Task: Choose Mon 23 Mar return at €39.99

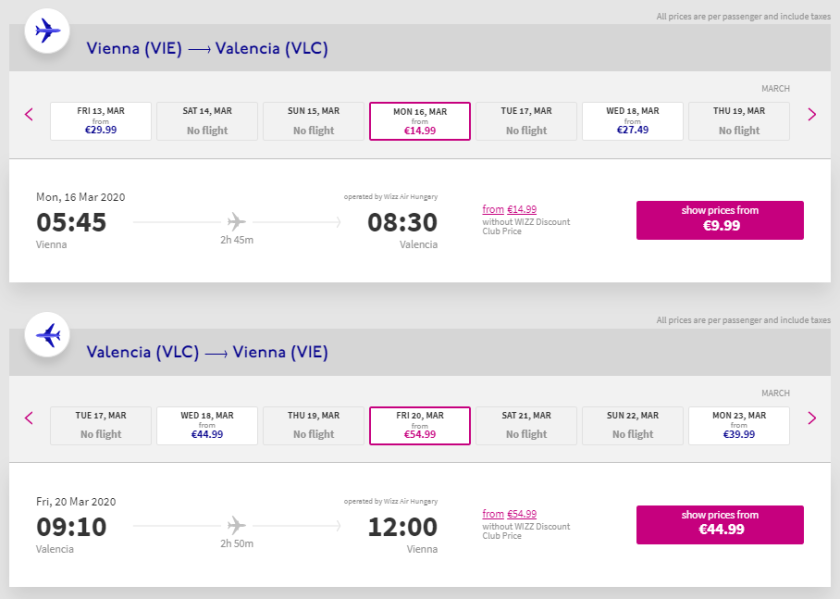Action: [x=738, y=425]
